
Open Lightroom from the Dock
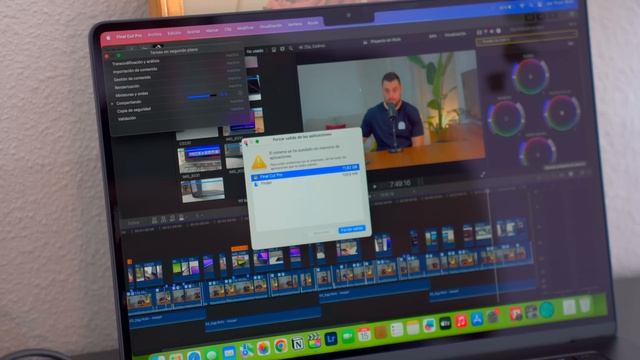click(331, 339)
